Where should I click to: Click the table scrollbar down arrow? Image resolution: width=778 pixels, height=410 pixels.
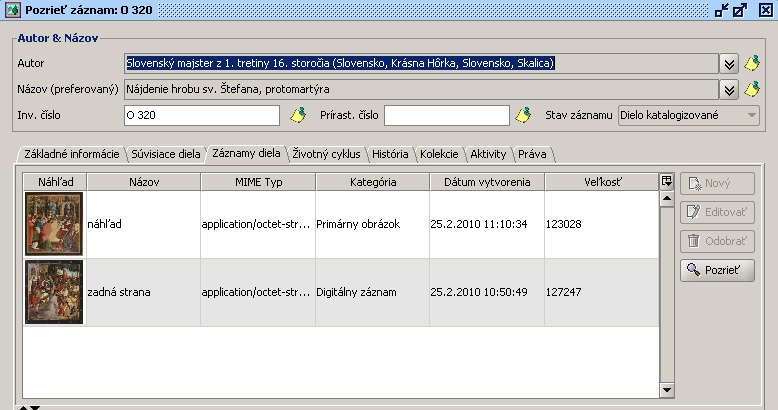point(667,387)
